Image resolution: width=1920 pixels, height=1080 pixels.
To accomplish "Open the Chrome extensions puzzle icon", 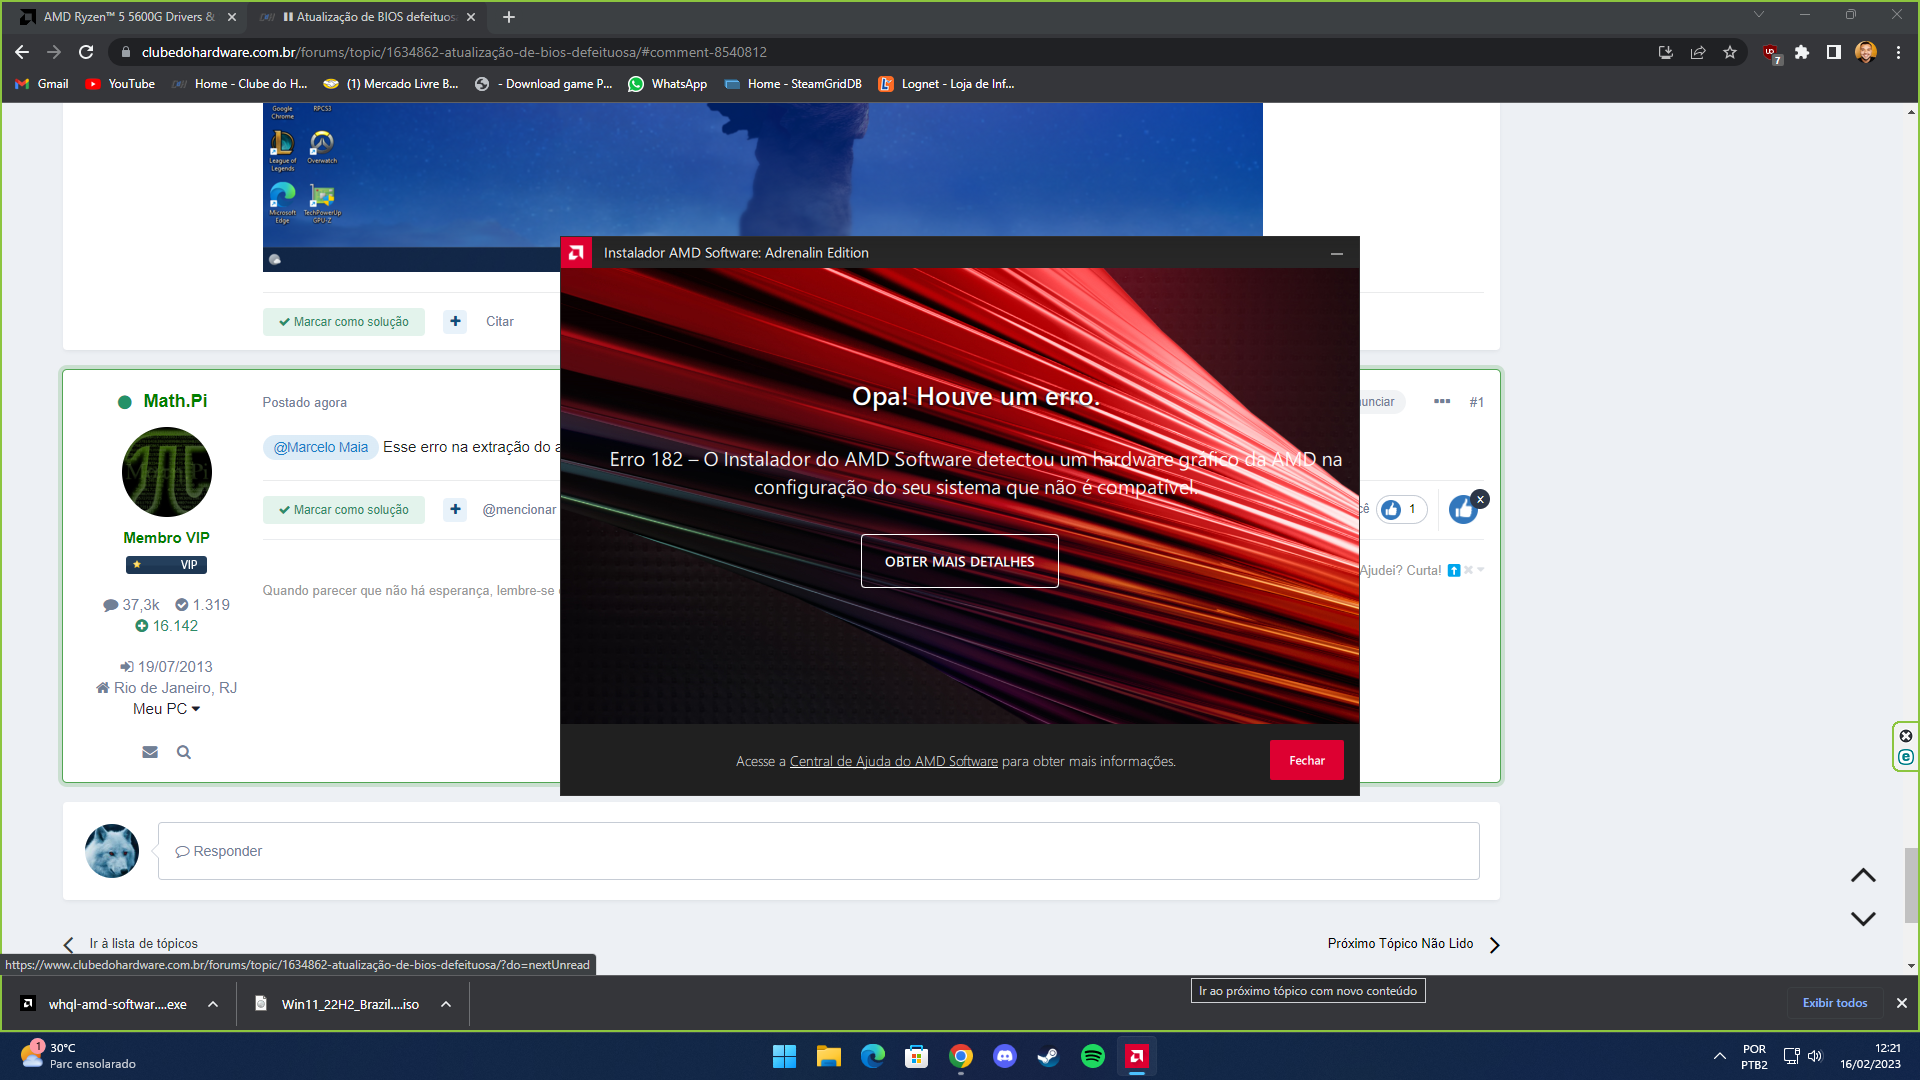I will coord(1802,52).
